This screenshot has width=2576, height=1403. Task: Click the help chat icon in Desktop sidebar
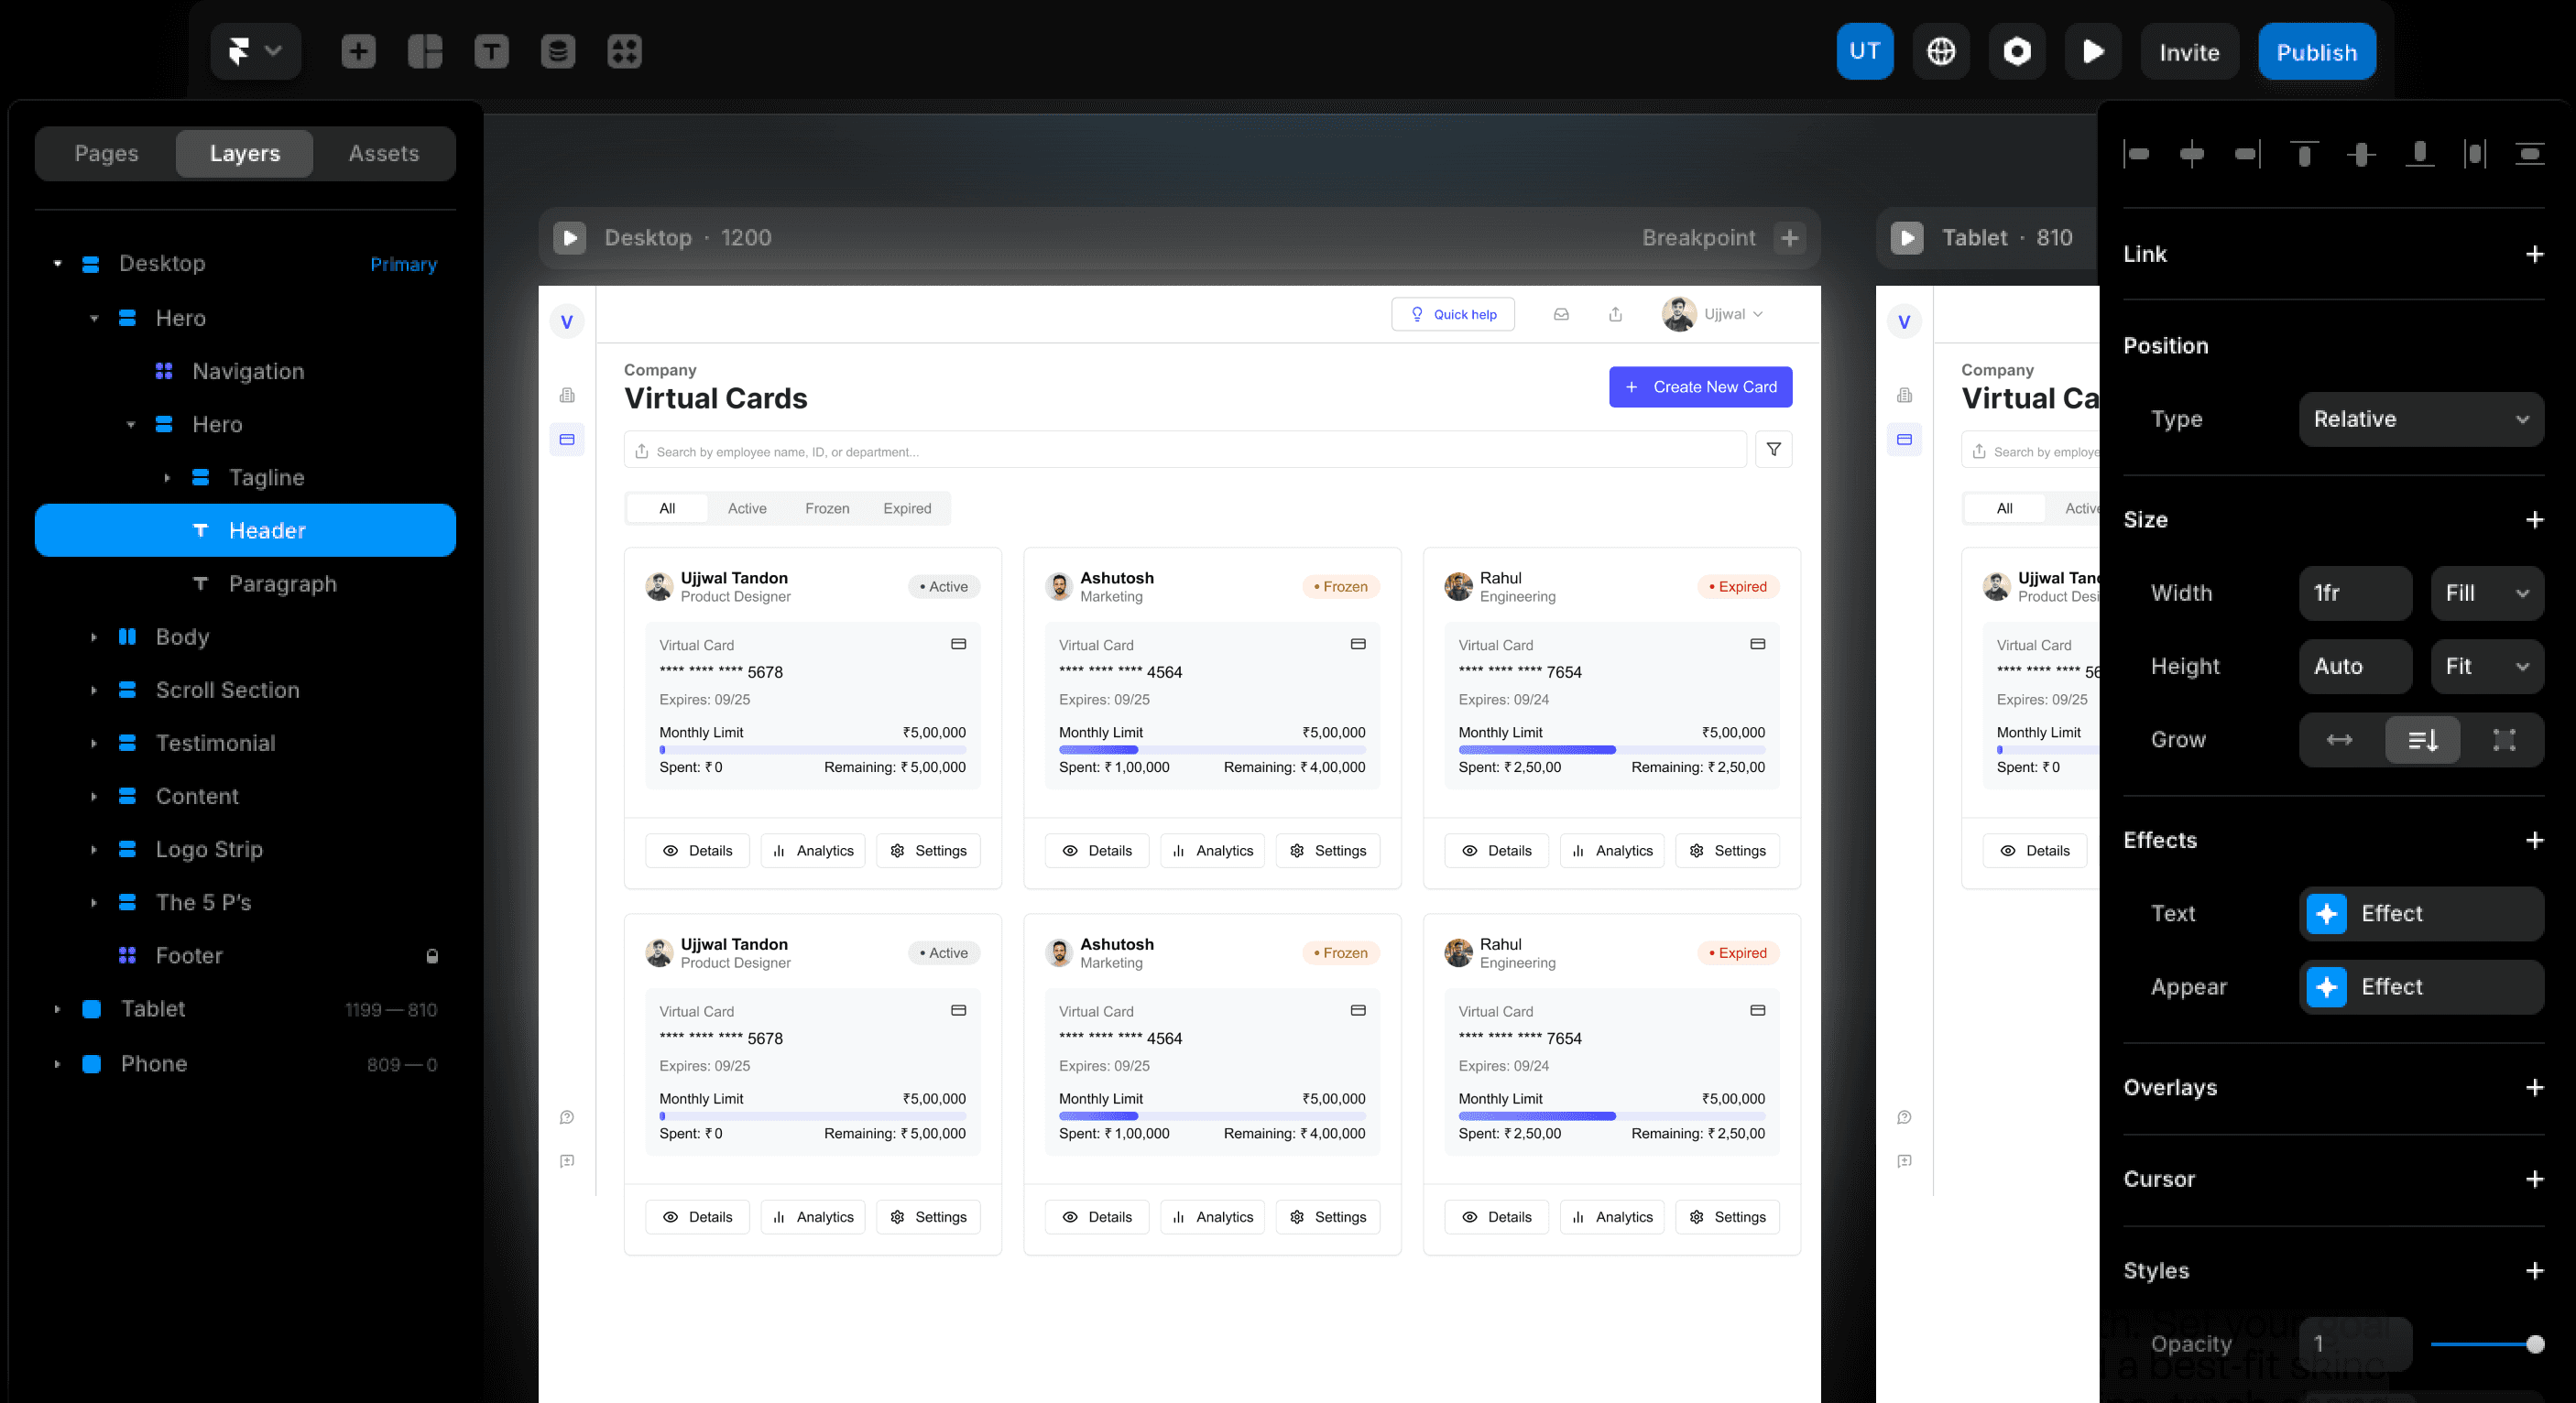[567, 1117]
